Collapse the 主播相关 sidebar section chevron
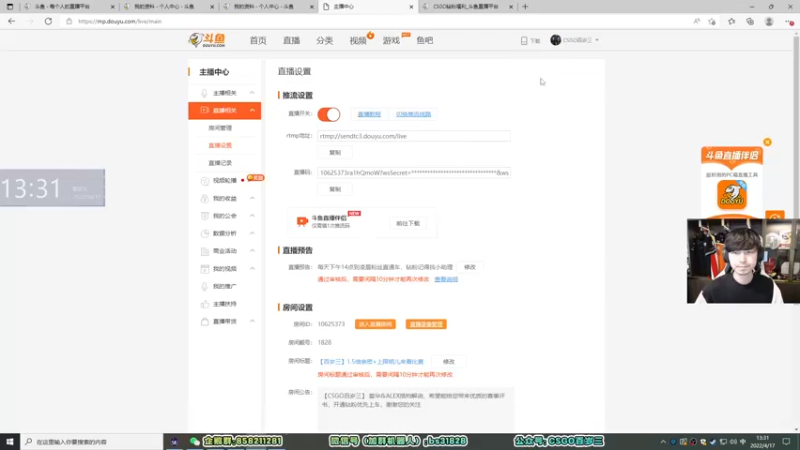This screenshot has height=450, width=800. pyautogui.click(x=252, y=93)
